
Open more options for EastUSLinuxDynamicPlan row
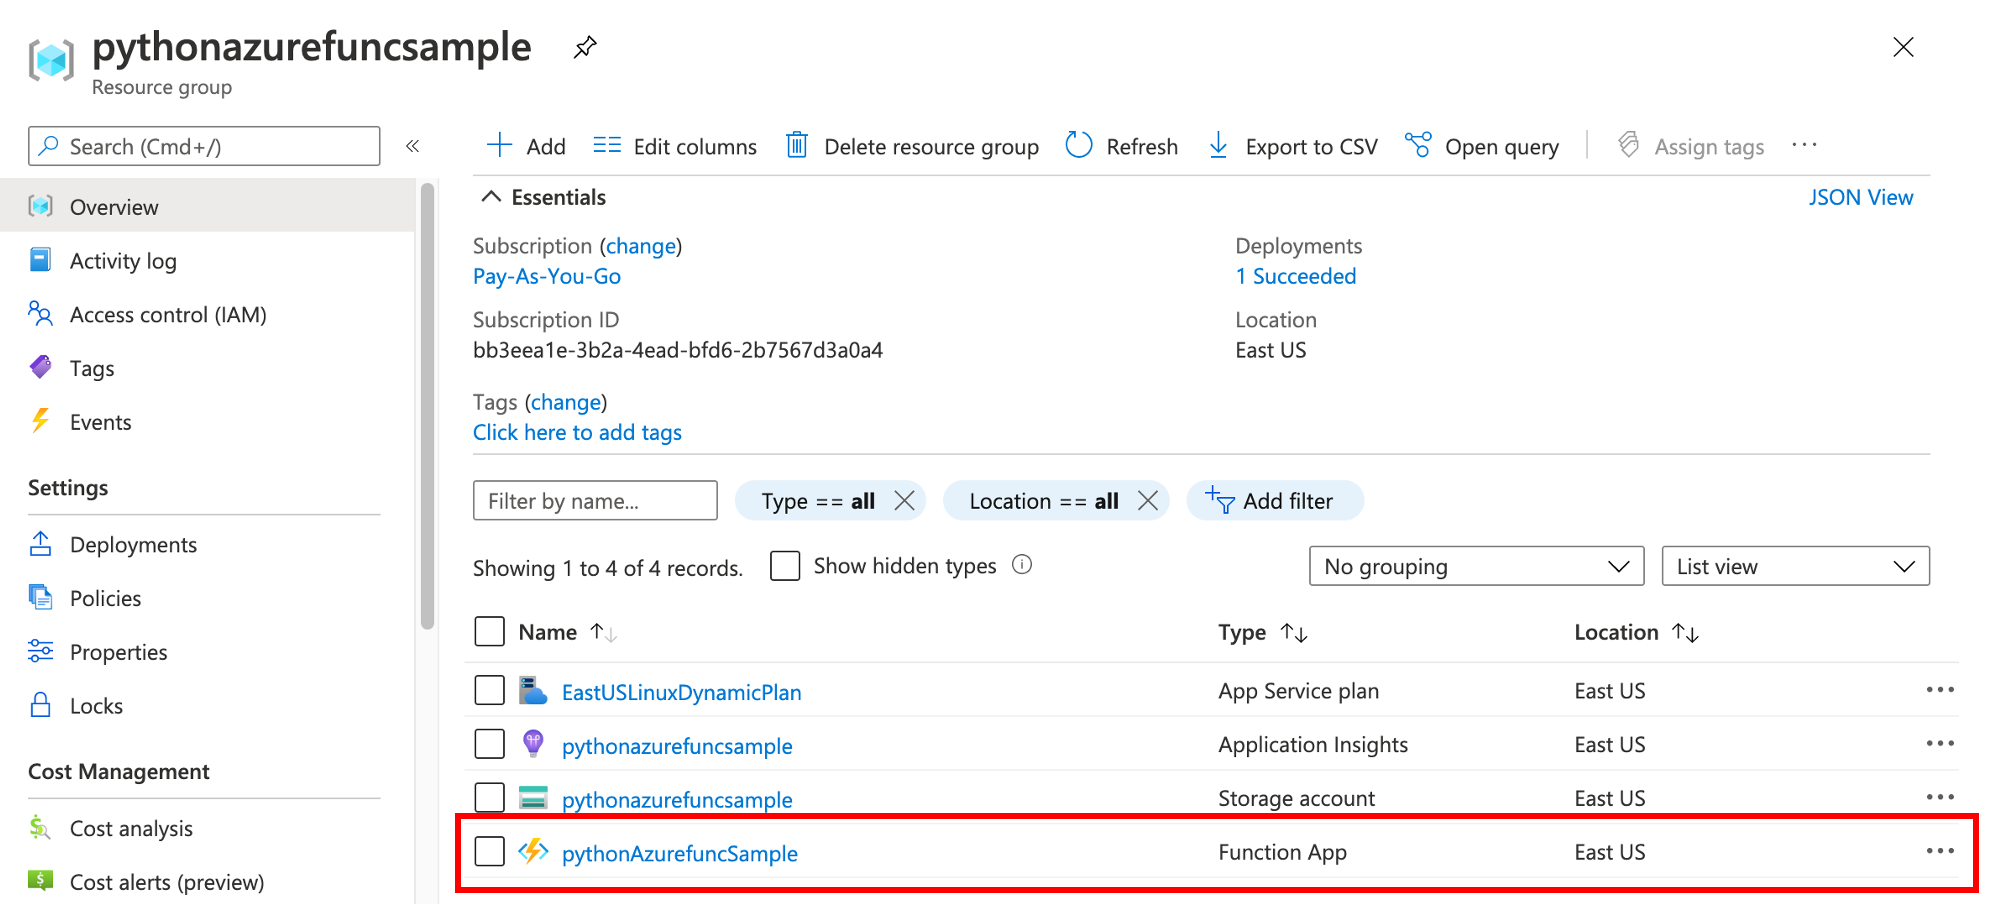[x=1939, y=690]
